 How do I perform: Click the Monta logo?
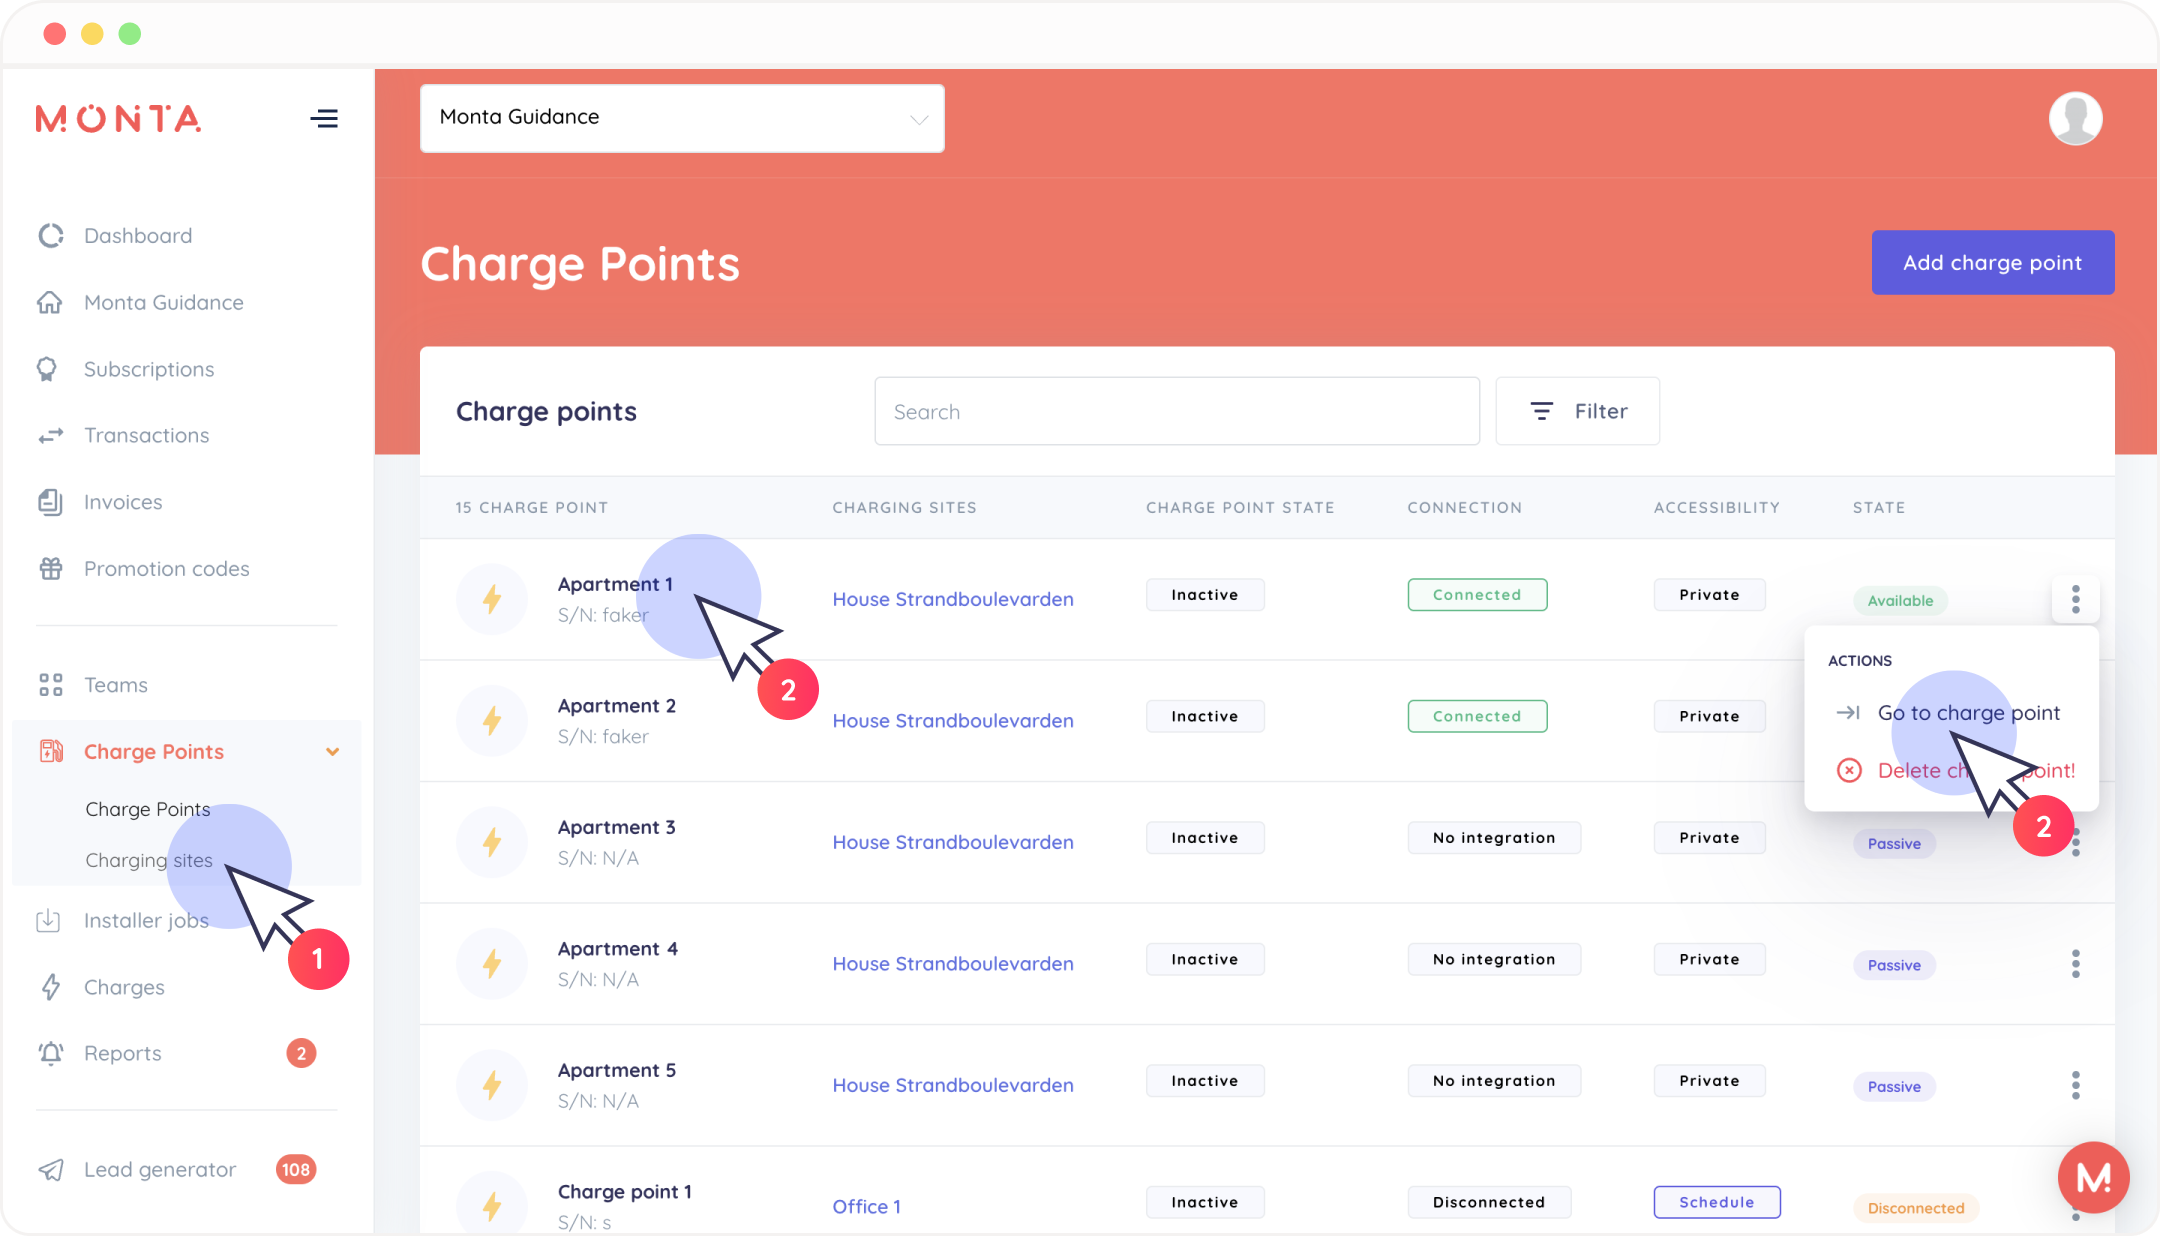coord(118,119)
